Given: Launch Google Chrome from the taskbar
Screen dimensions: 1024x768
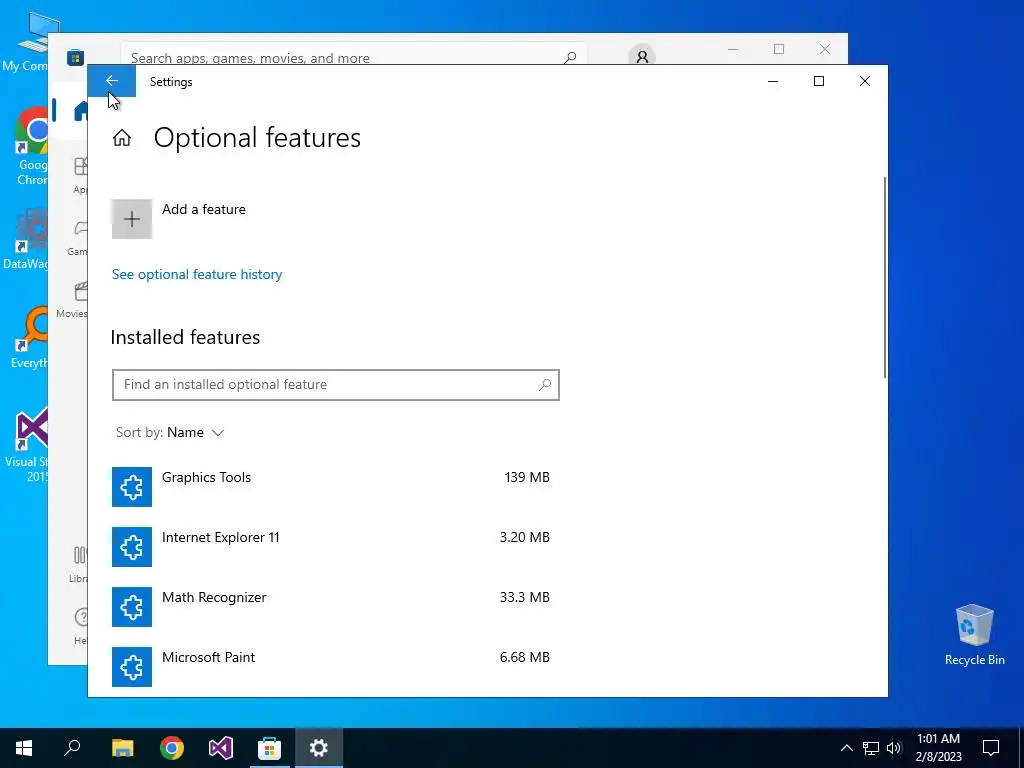Looking at the screenshot, I should click(172, 748).
